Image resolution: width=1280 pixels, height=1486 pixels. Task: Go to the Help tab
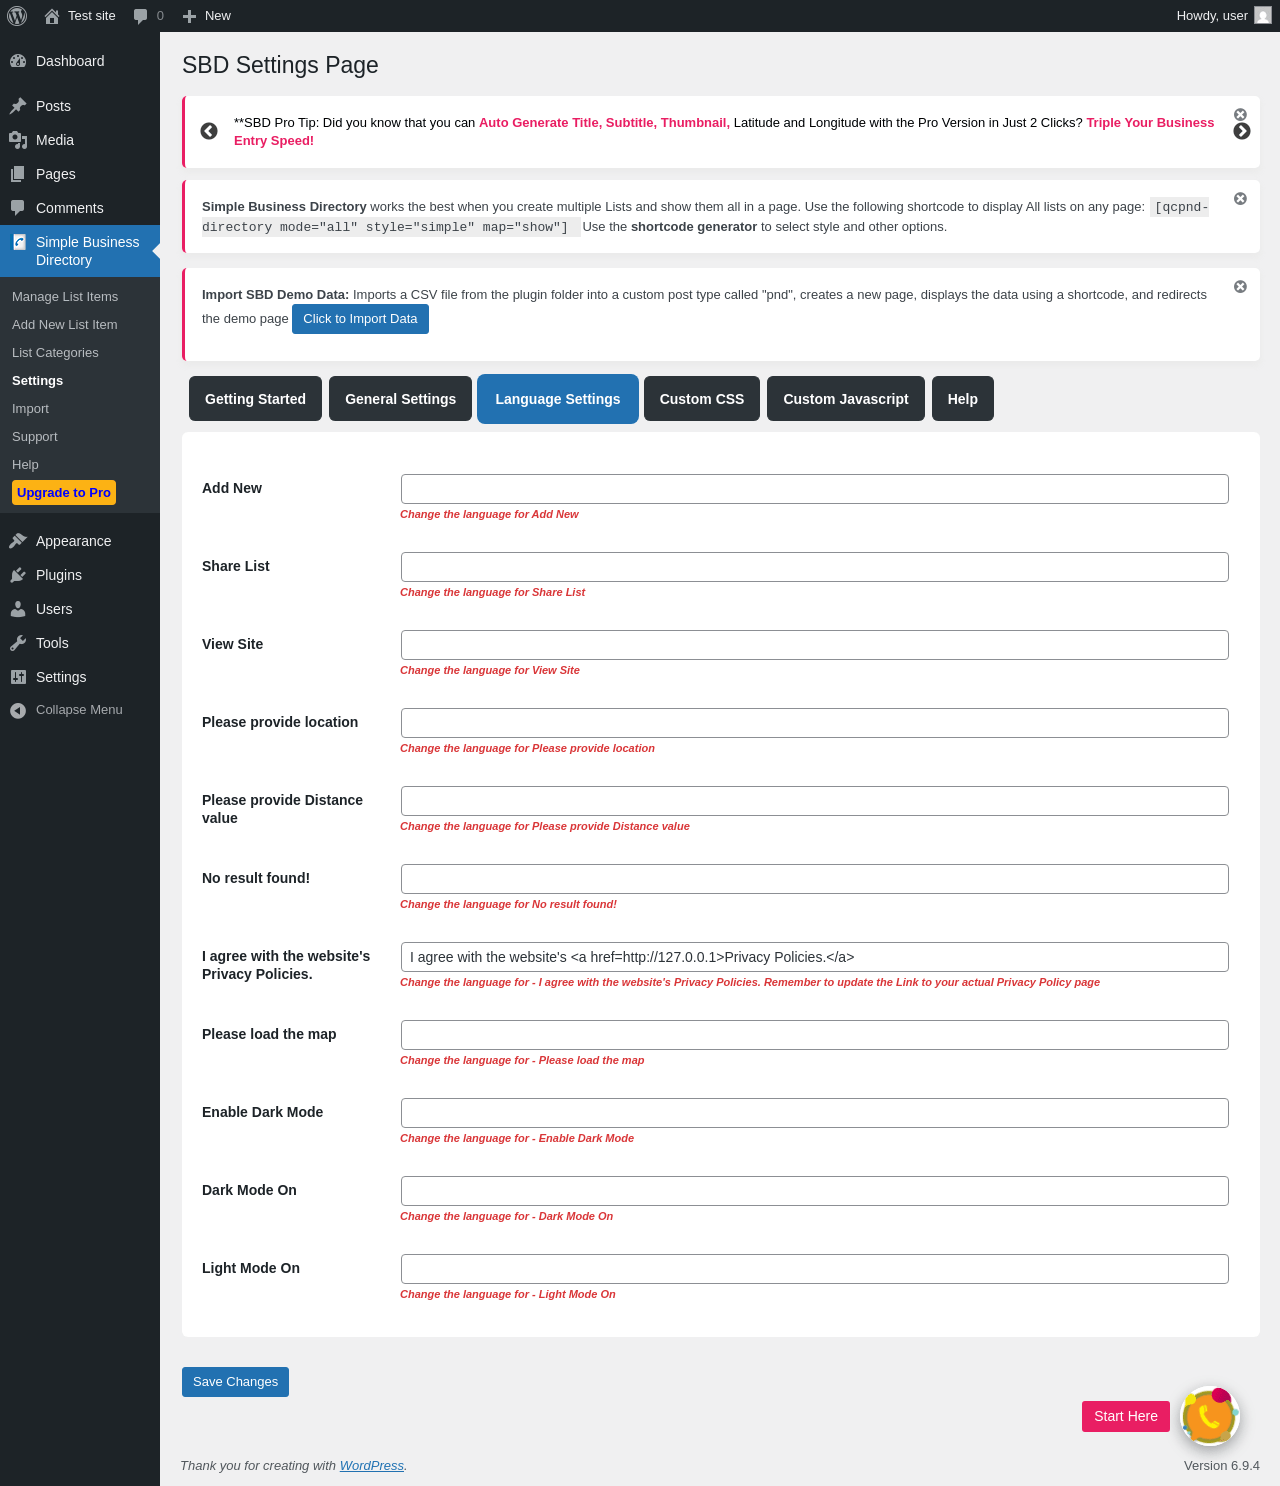(963, 399)
